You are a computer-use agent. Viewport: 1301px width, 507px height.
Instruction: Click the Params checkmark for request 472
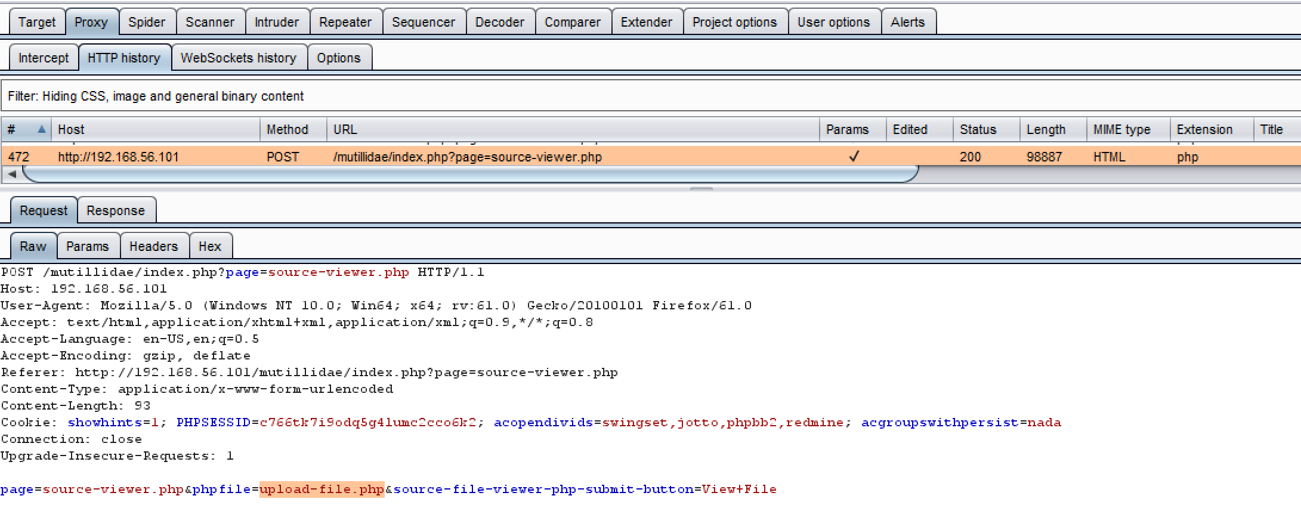coord(853,157)
